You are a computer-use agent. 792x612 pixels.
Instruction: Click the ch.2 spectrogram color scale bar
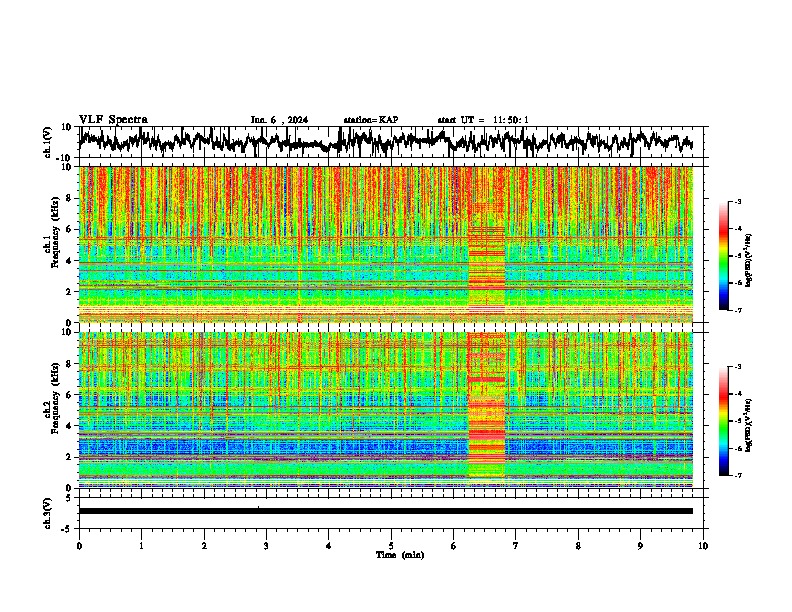(x=723, y=421)
